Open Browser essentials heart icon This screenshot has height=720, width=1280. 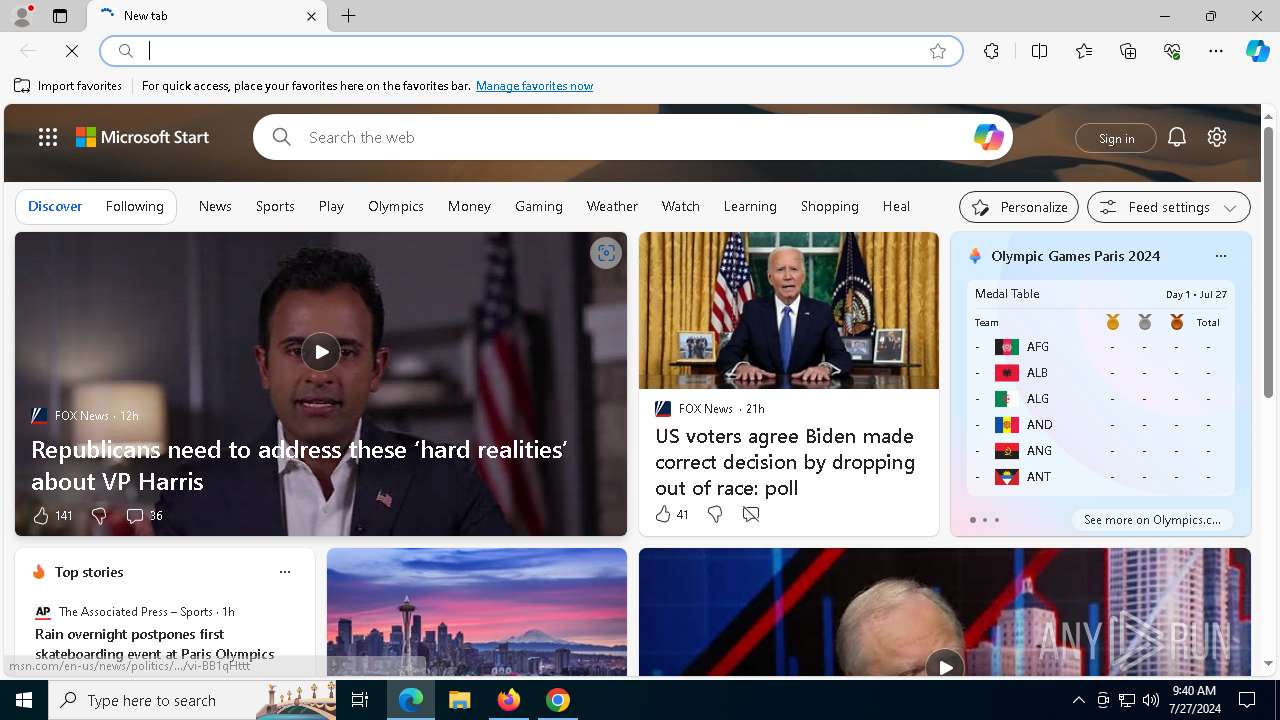(1172, 51)
